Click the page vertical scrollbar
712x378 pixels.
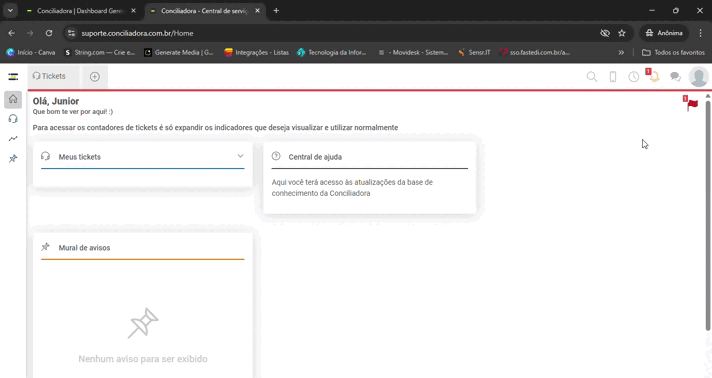[707, 215]
